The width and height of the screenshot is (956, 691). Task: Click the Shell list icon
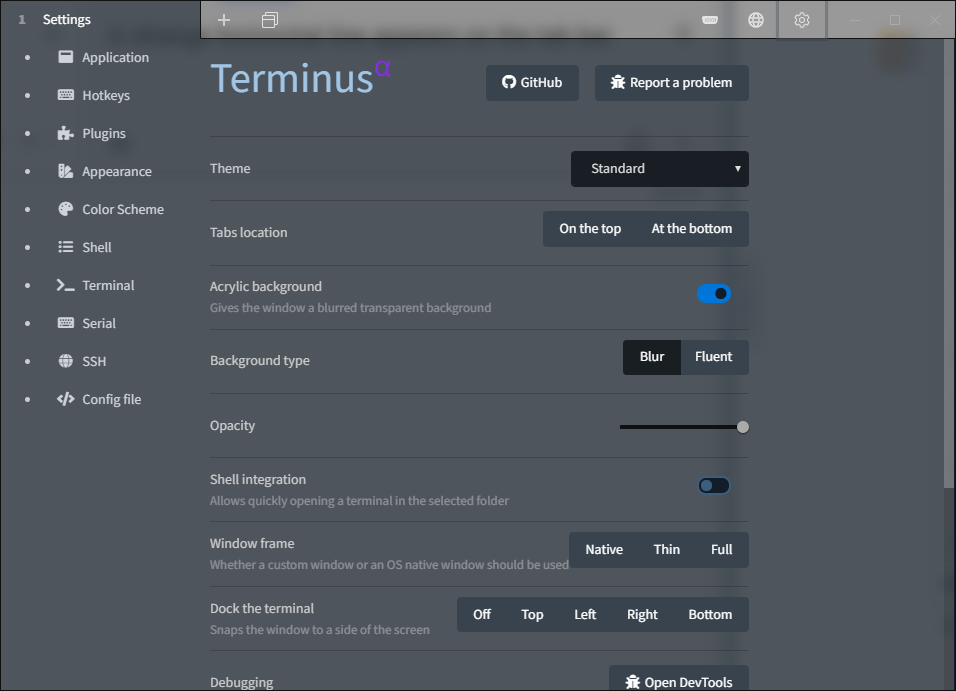click(x=65, y=246)
